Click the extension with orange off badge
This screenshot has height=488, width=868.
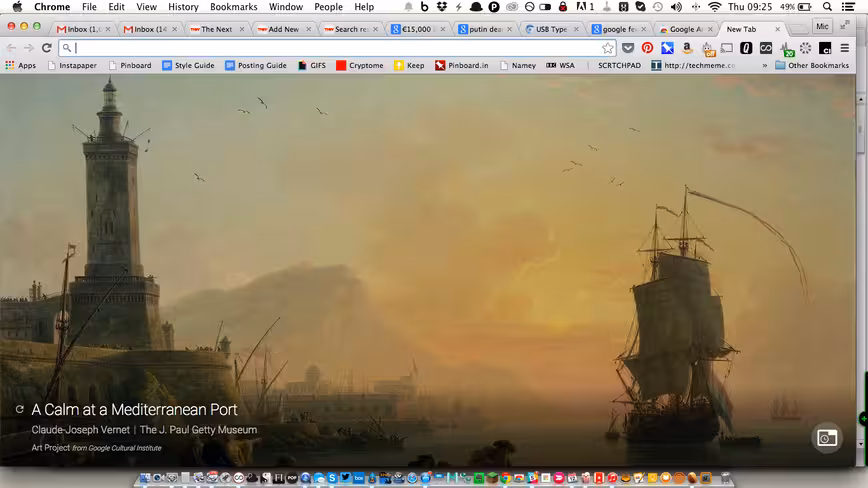pos(707,49)
